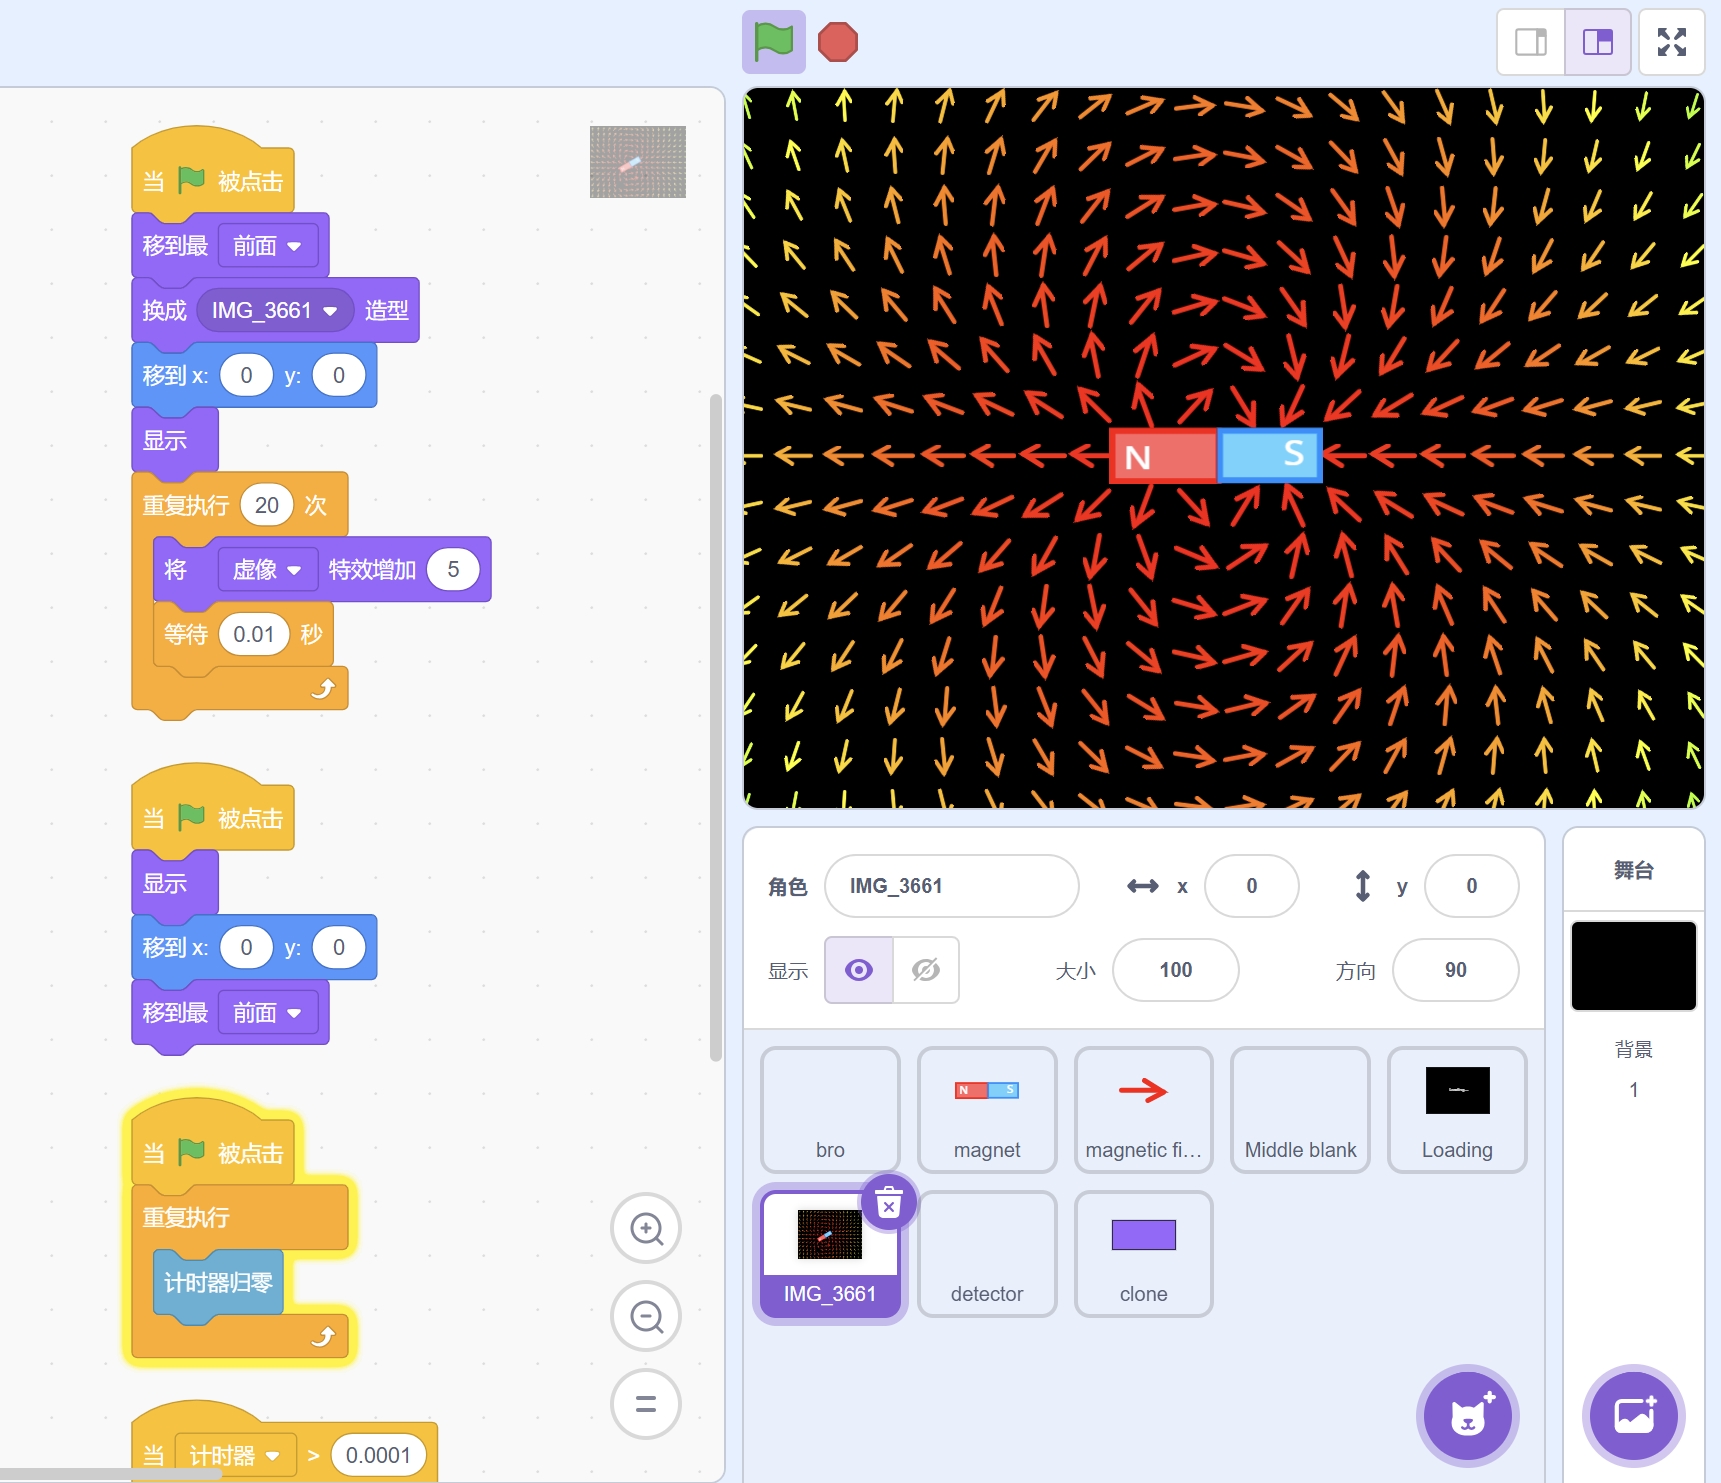Click the sprite name field IMG_3661
The image size is (1721, 1483).
[x=951, y=886]
